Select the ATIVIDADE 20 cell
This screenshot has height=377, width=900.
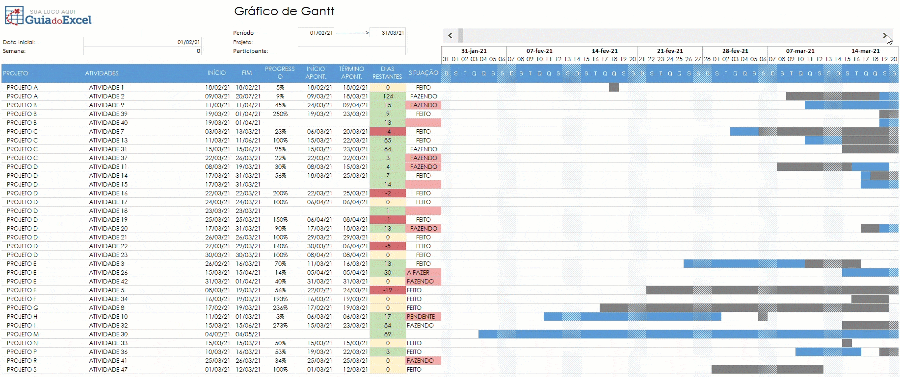coord(108,228)
